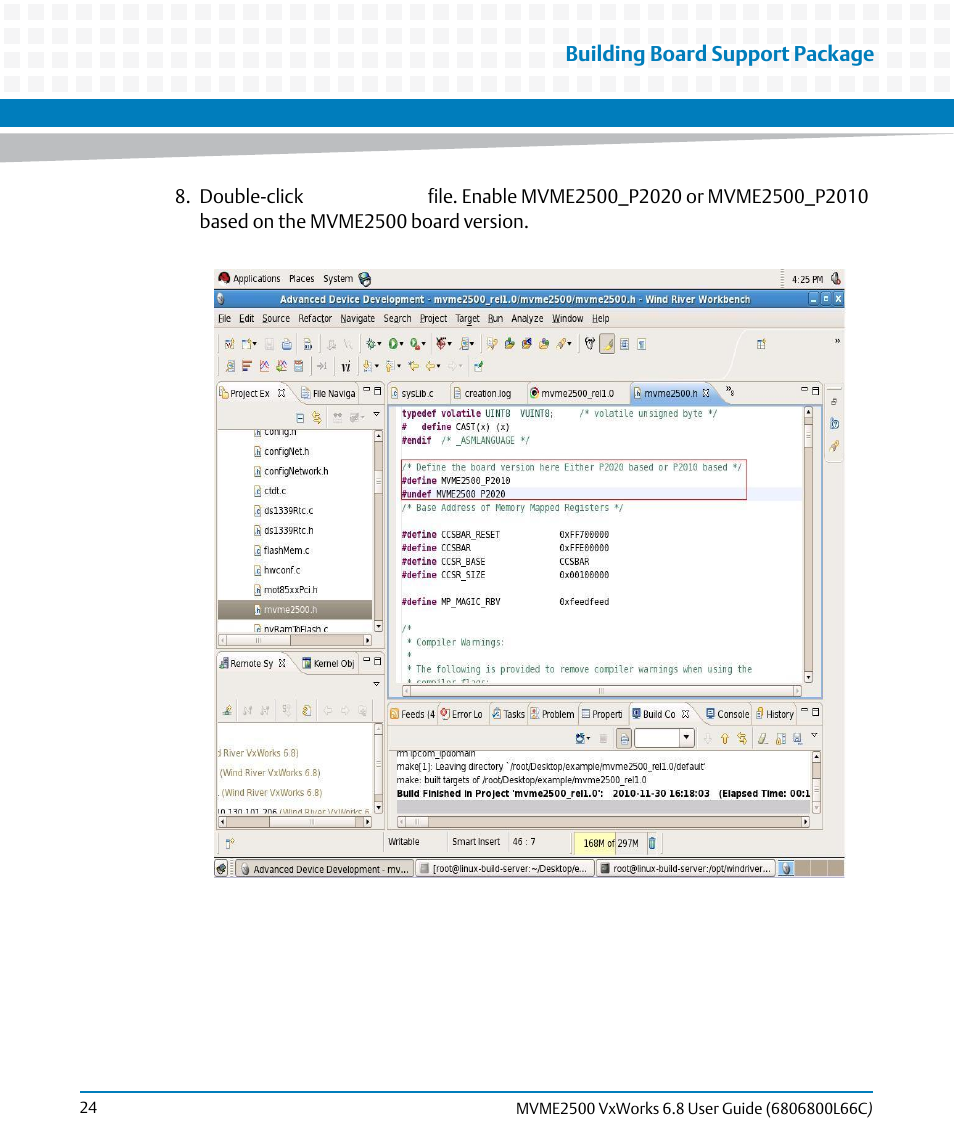The width and height of the screenshot is (954, 1145).
Task: Click the glasses icon beside Mark Occurrences
Action: click(589, 344)
